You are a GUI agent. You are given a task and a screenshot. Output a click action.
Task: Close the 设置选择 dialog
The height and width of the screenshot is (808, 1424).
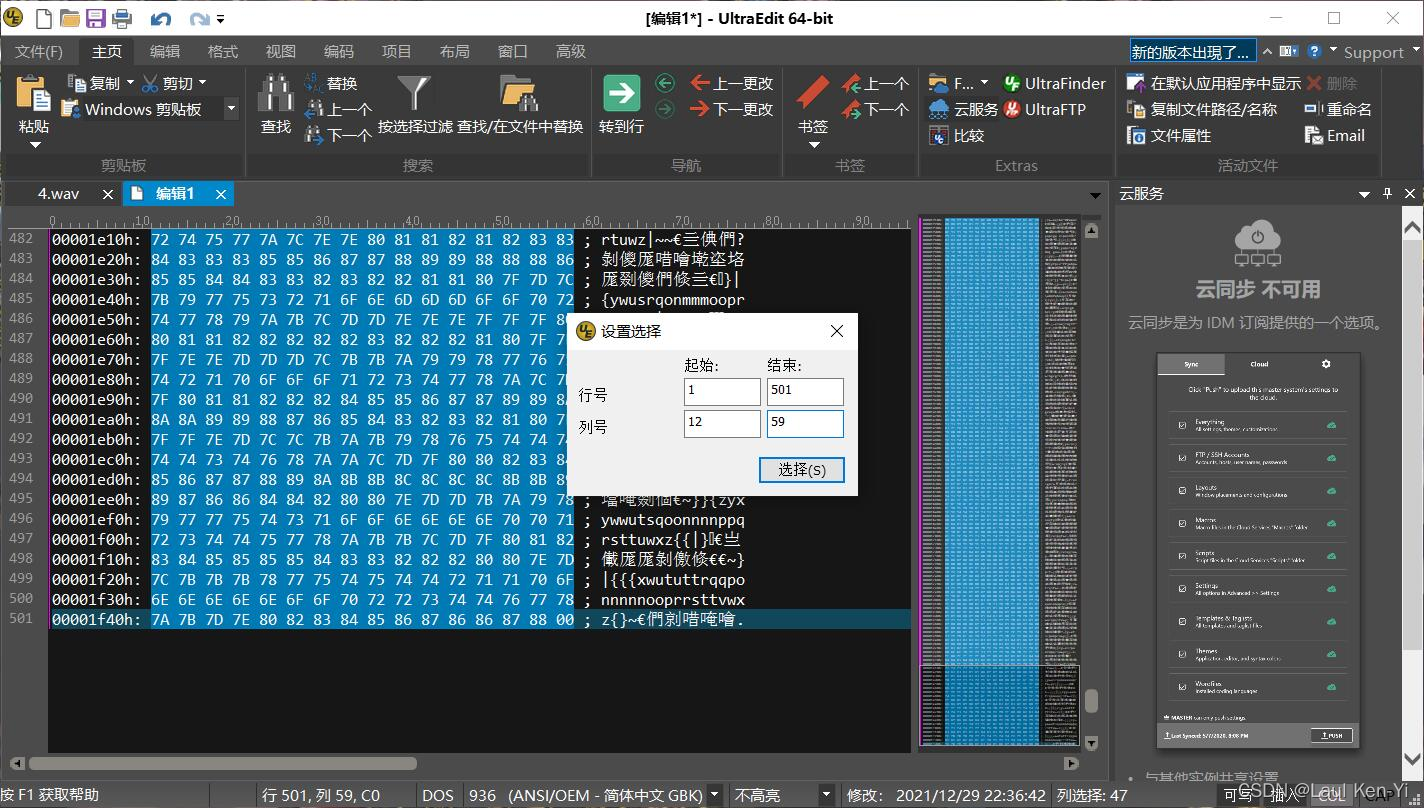tap(837, 331)
